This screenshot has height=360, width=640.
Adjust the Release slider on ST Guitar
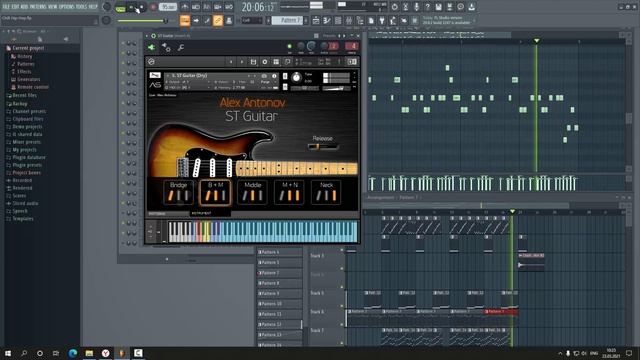pyautogui.click(x=322, y=147)
